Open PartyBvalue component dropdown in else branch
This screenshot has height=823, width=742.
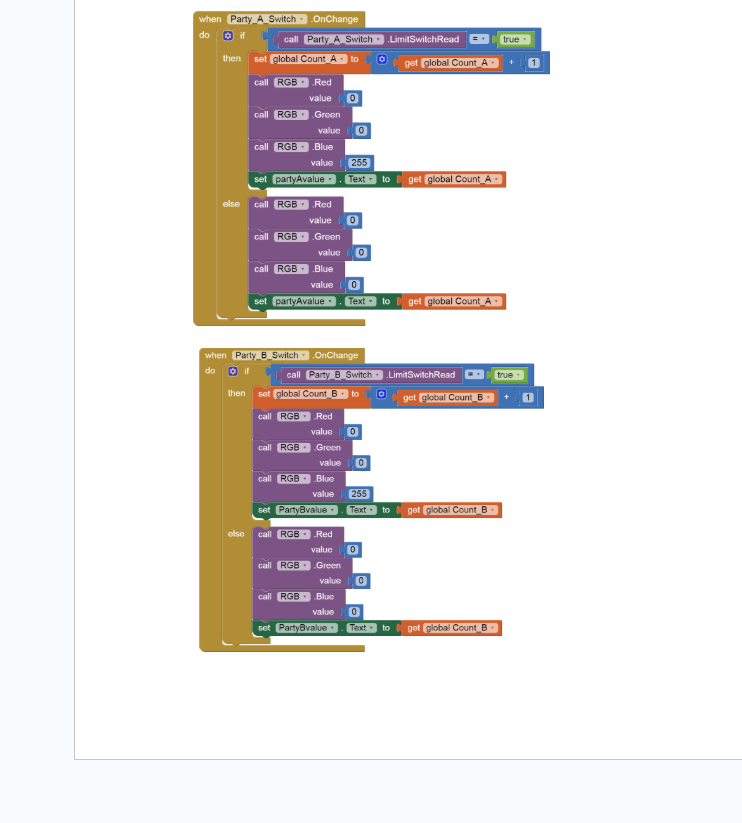pos(306,628)
